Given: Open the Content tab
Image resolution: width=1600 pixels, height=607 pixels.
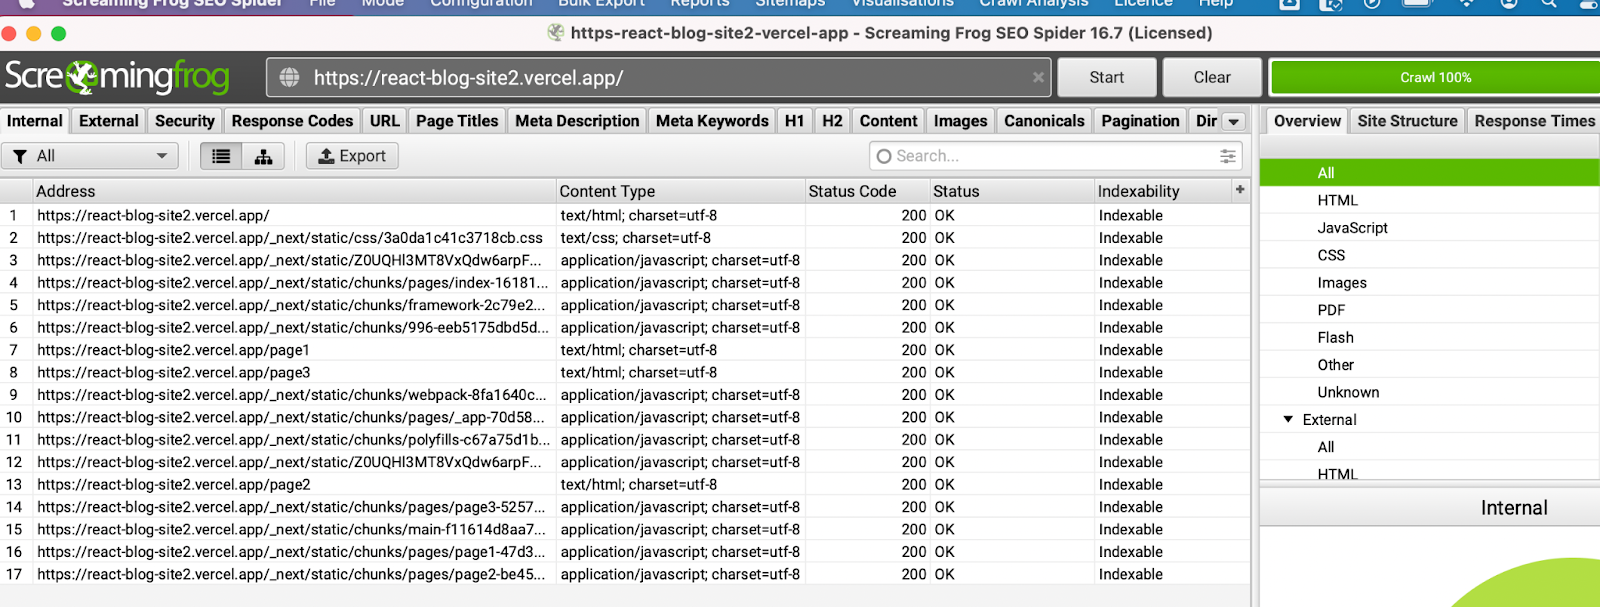Looking at the screenshot, I should pyautogui.click(x=888, y=121).
